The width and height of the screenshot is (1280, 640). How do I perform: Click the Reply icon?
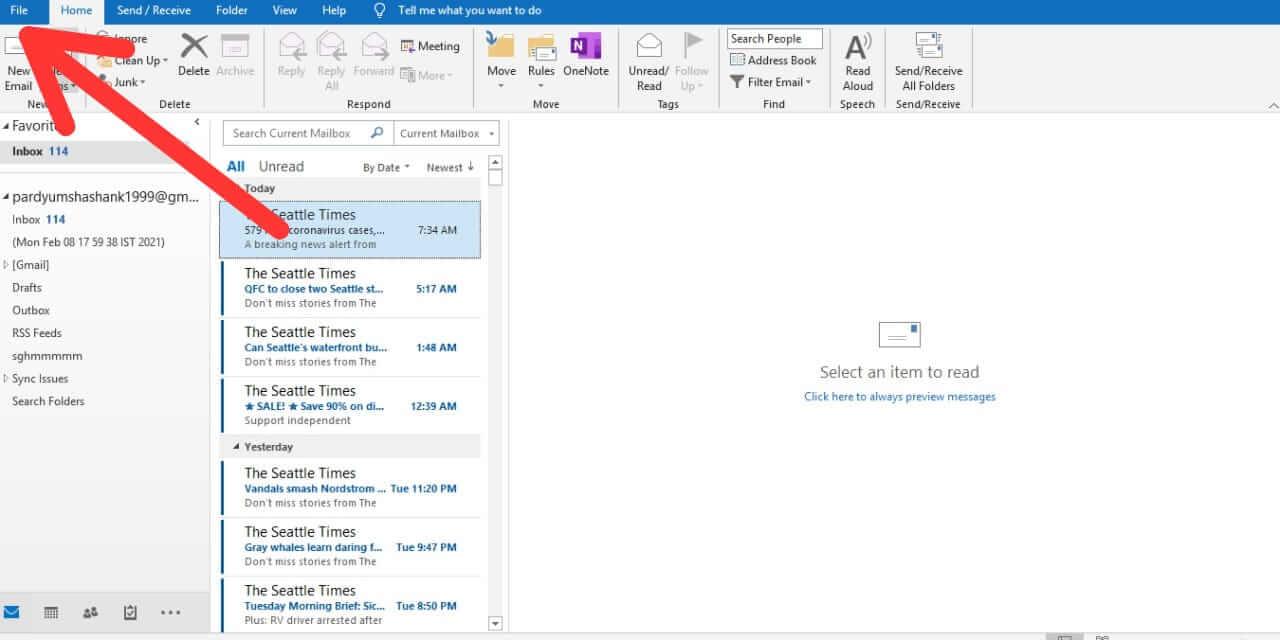(x=290, y=57)
